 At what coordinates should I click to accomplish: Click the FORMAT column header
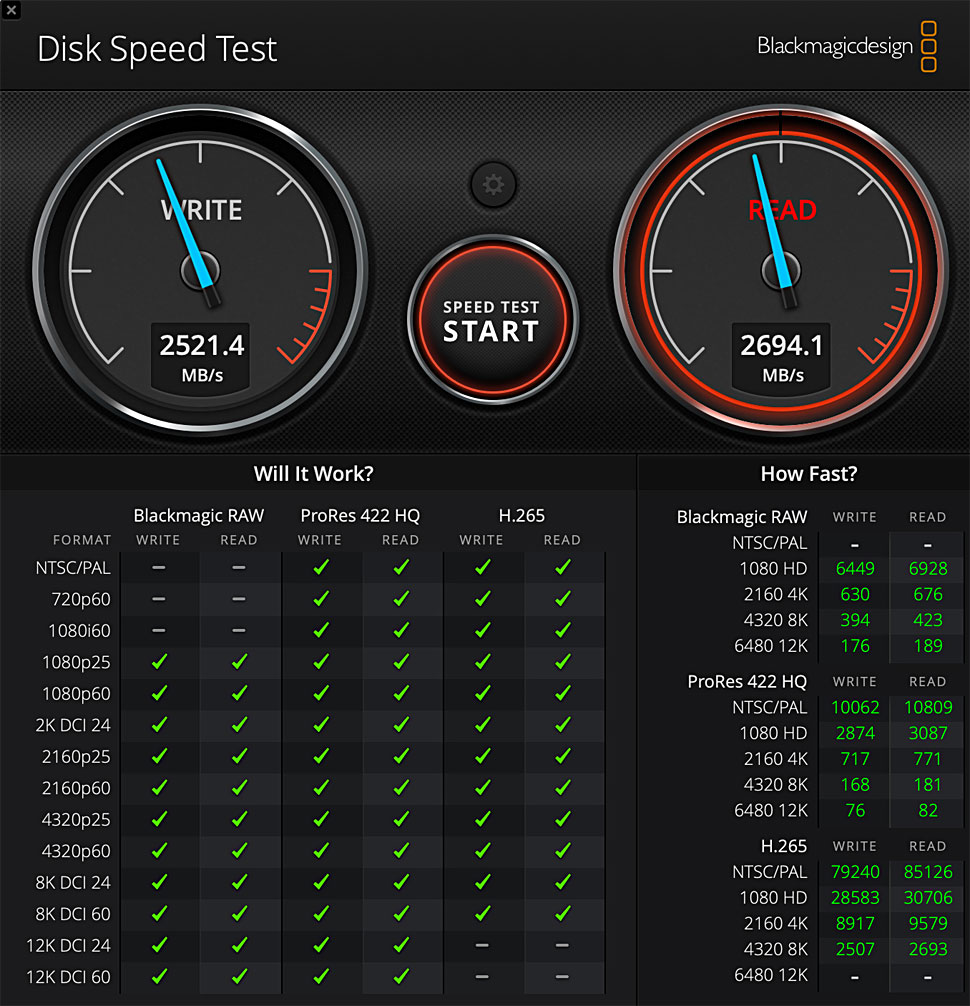point(82,540)
